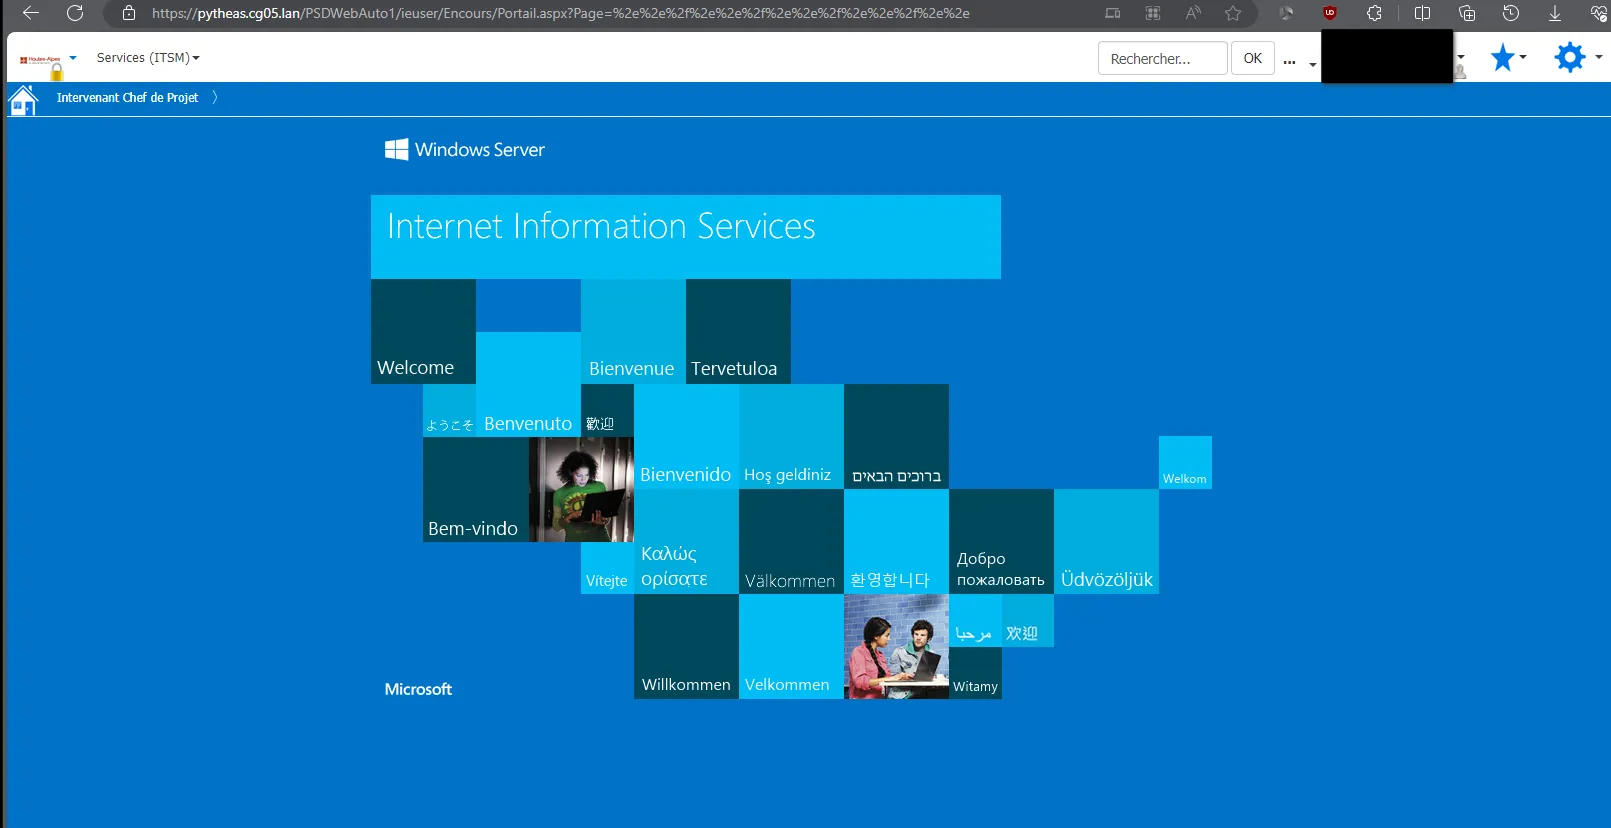Add this page to favorites star
The height and width of the screenshot is (828, 1611).
point(1233,13)
